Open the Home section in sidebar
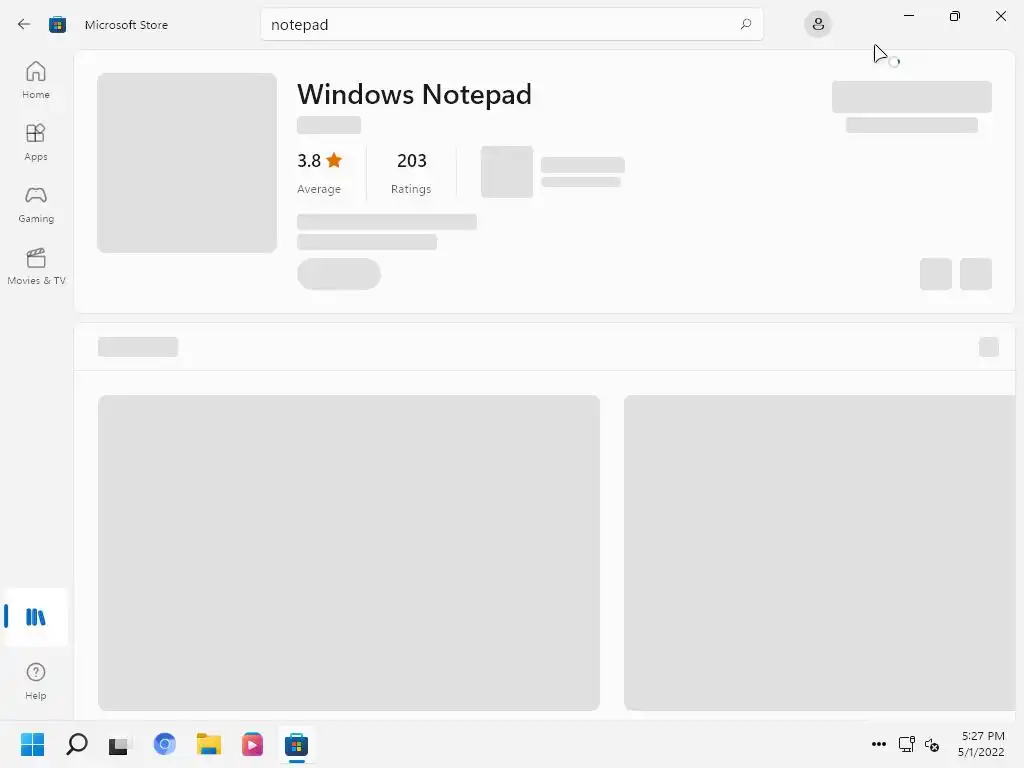The image size is (1024, 768). (36, 80)
